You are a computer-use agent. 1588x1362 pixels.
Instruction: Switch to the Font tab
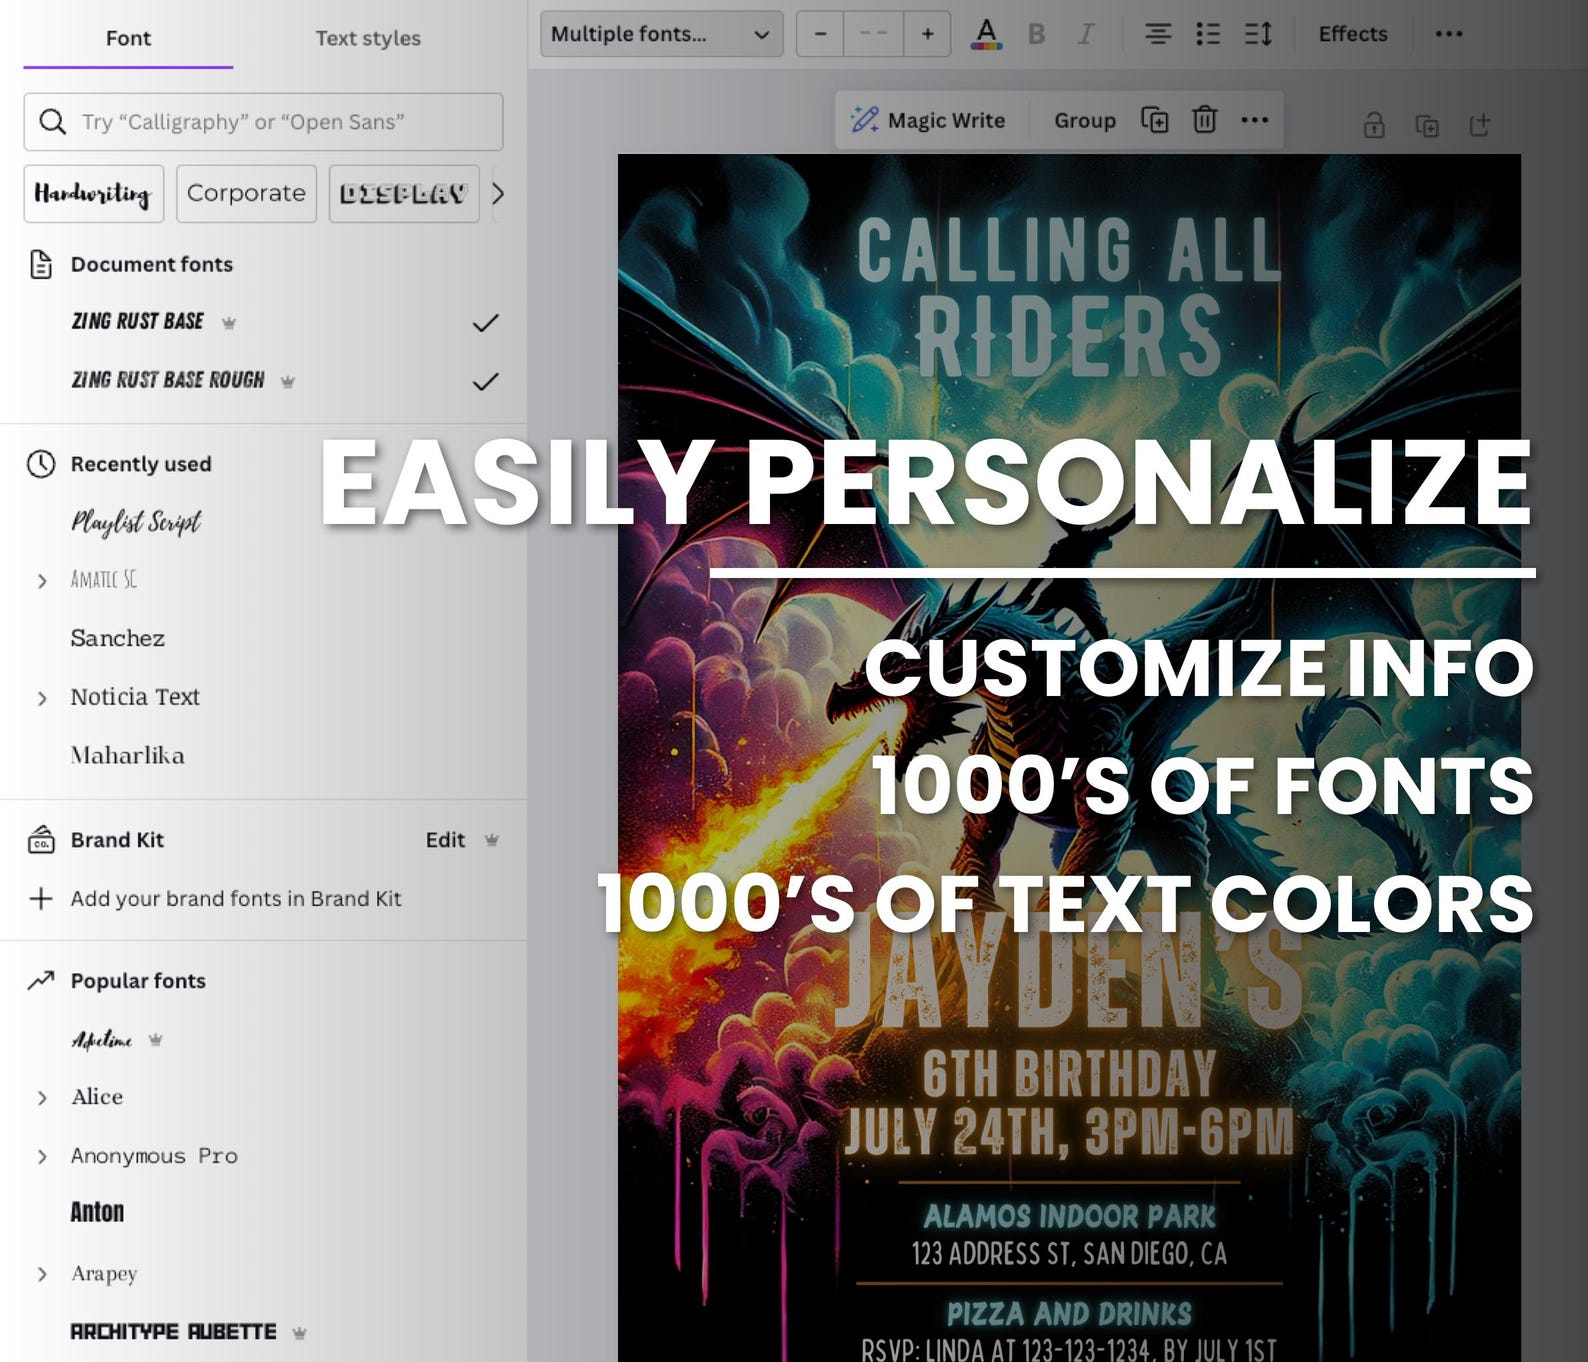click(x=128, y=38)
